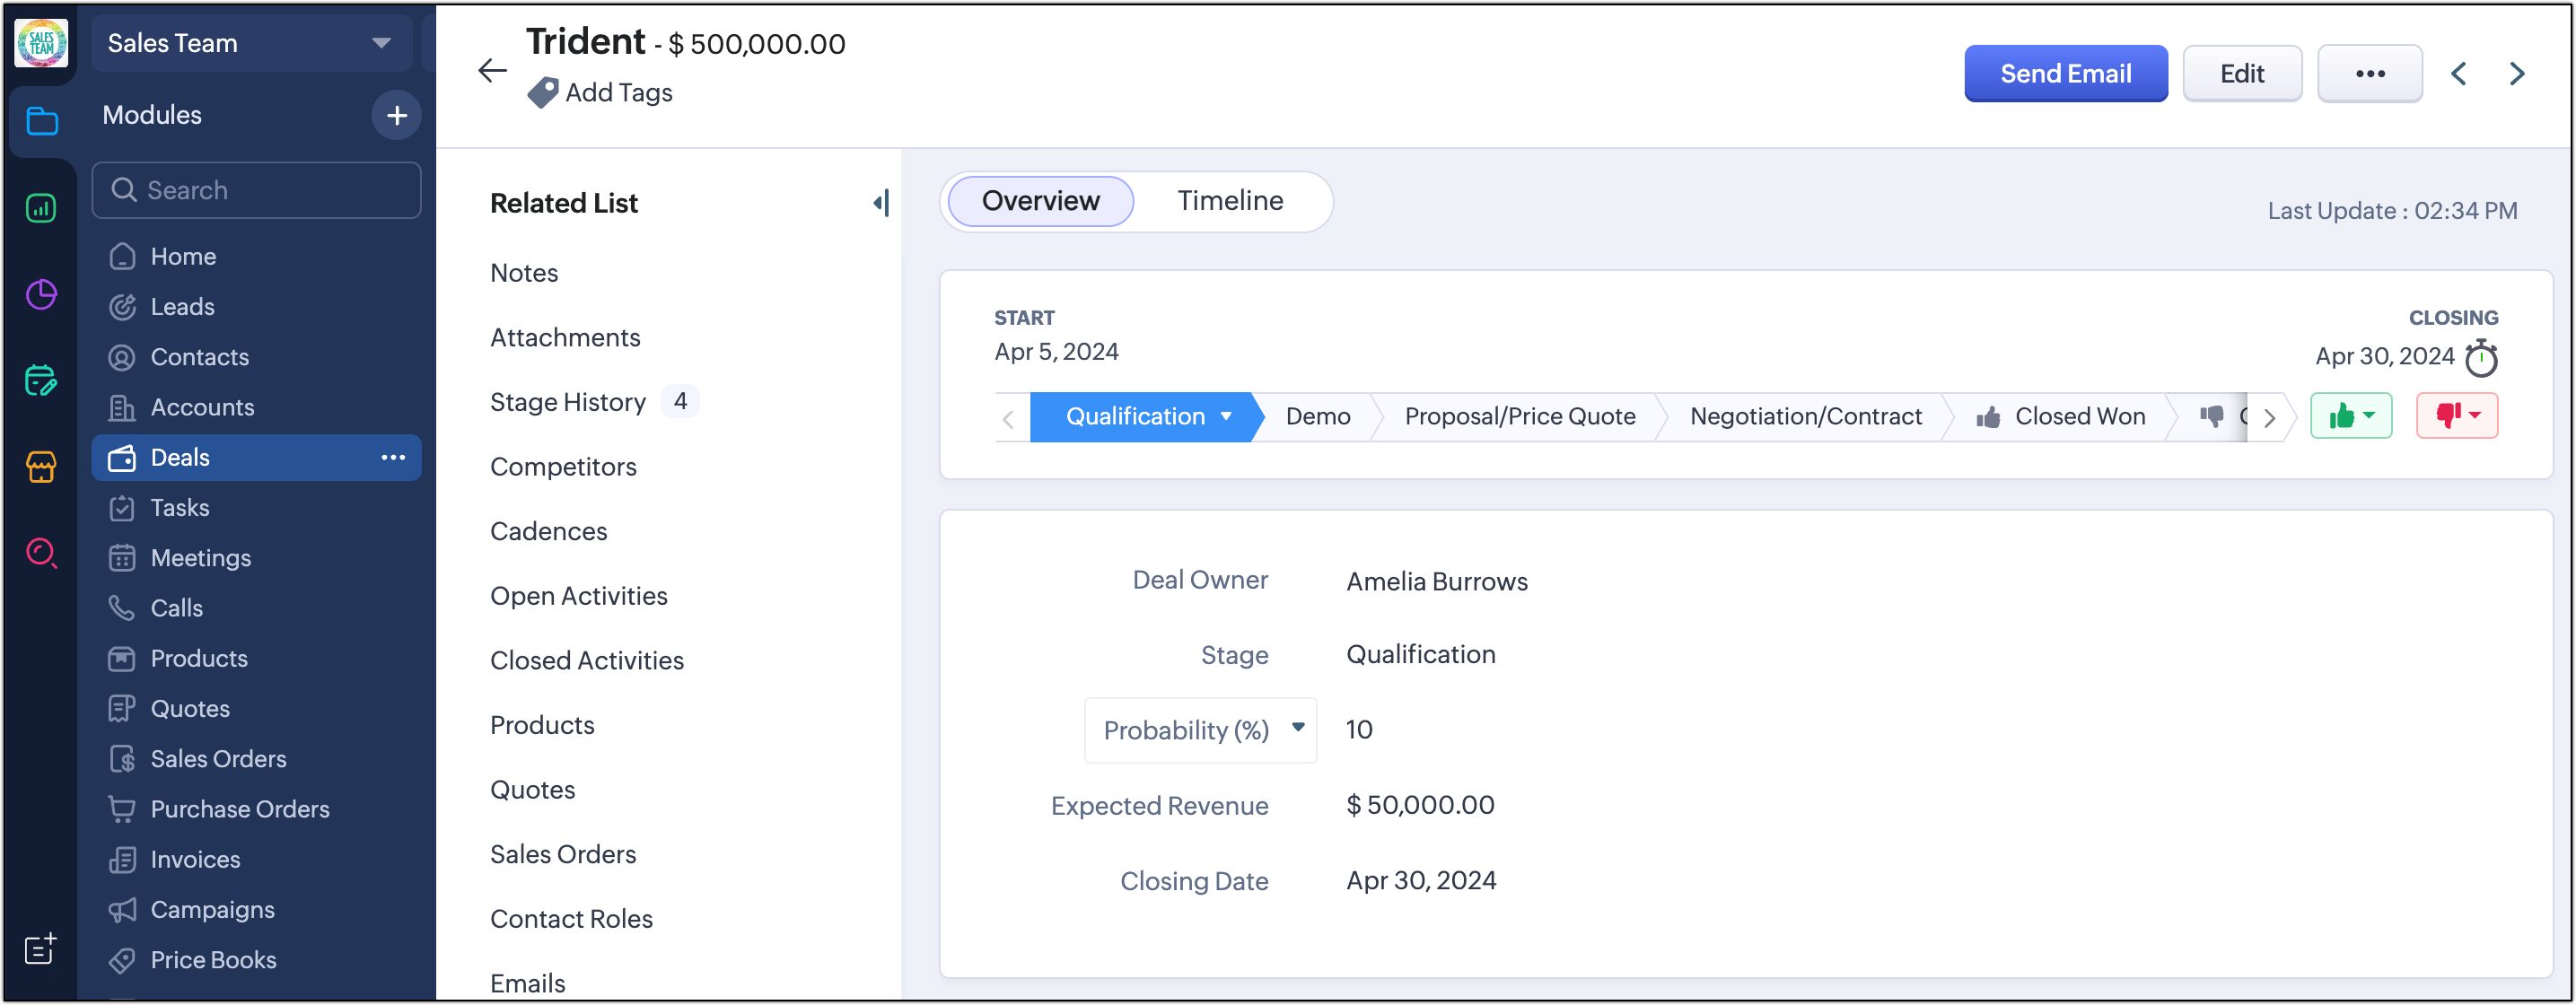2576x1005 pixels.
Task: Select the Overview tab
Action: coord(1040,201)
